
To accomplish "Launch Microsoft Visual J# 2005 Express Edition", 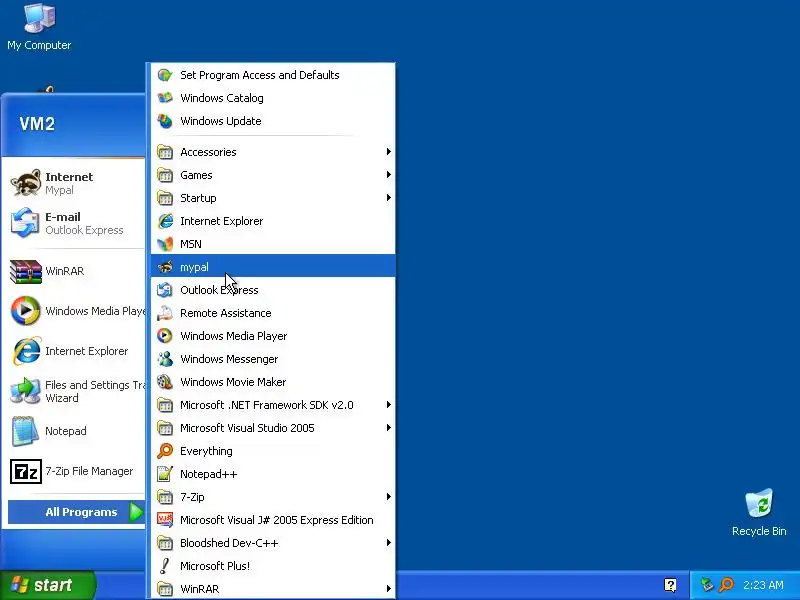I will [273, 520].
